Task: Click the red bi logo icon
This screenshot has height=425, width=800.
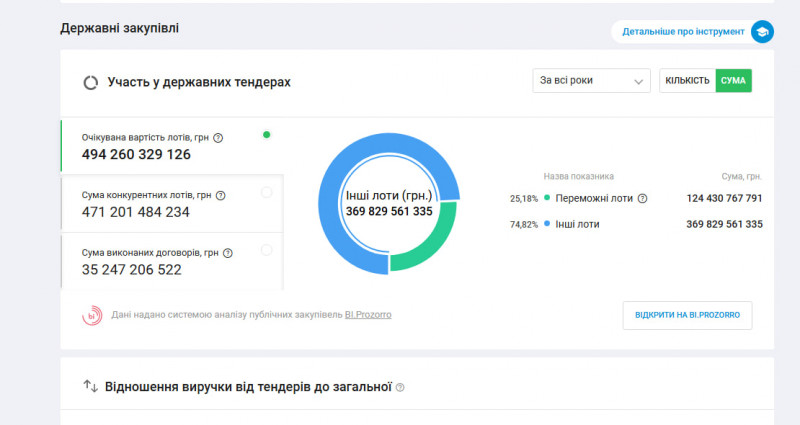Action: coord(92,315)
